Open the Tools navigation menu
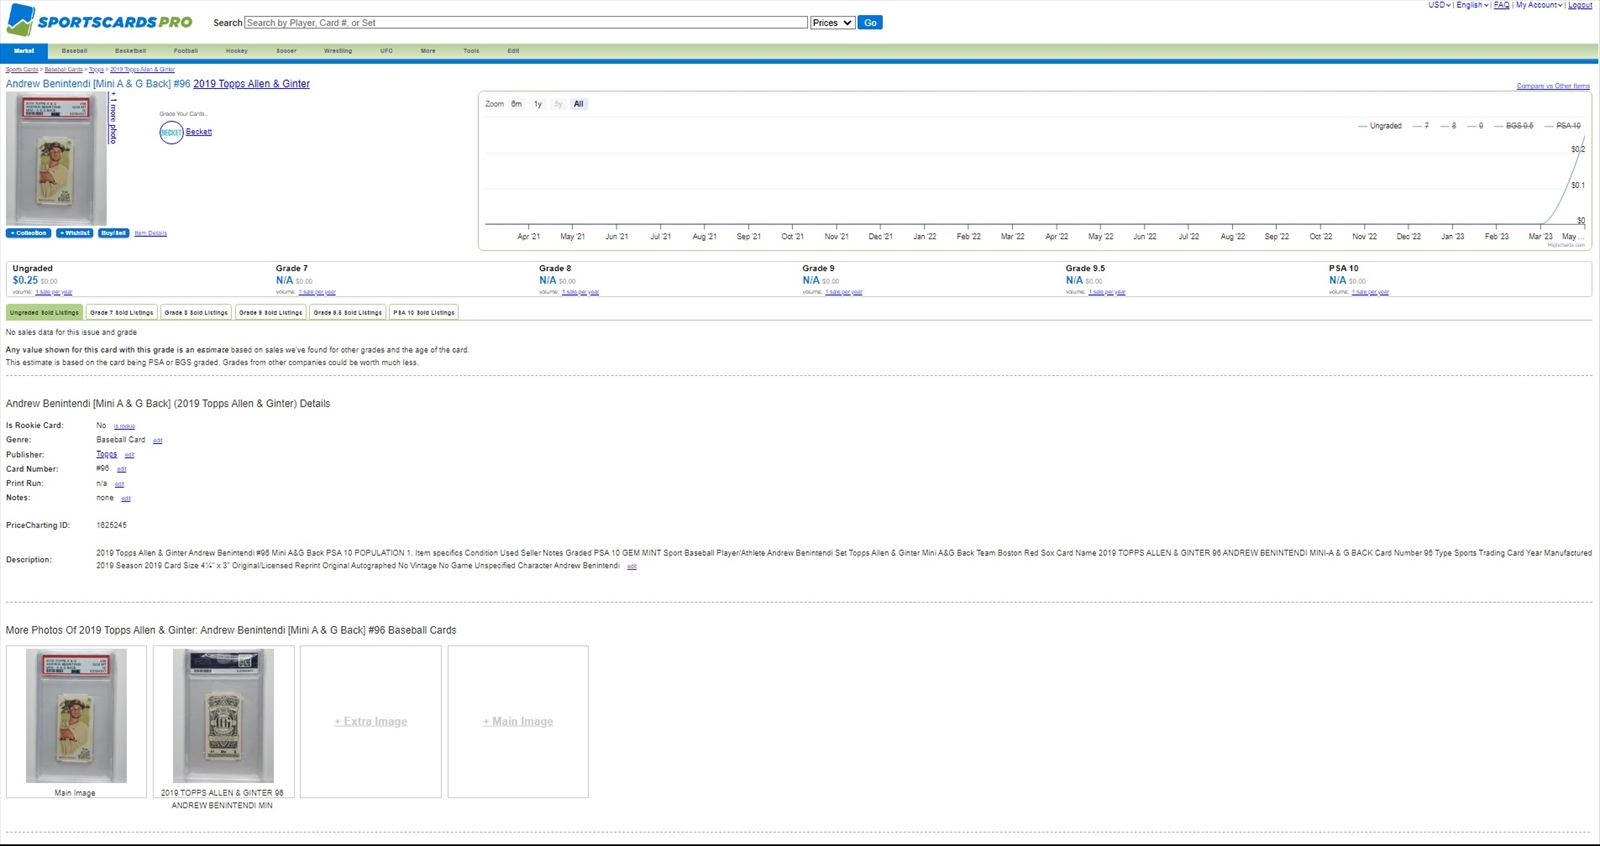This screenshot has width=1600, height=846. pyautogui.click(x=471, y=51)
